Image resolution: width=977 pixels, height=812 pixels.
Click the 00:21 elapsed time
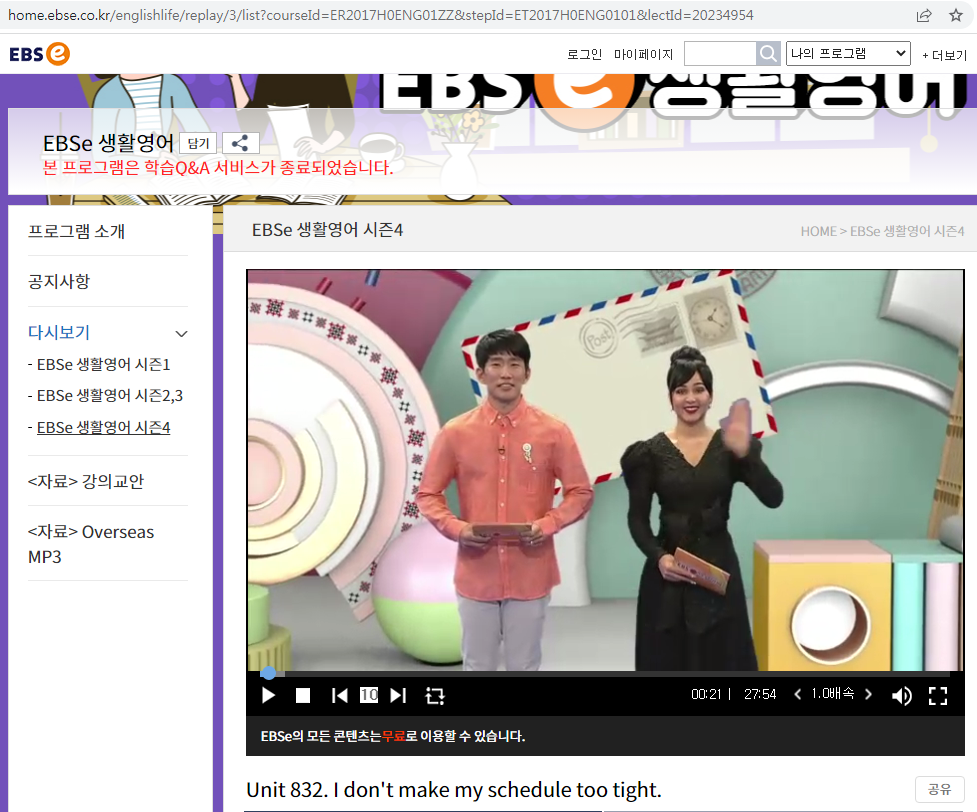pyautogui.click(x=706, y=694)
